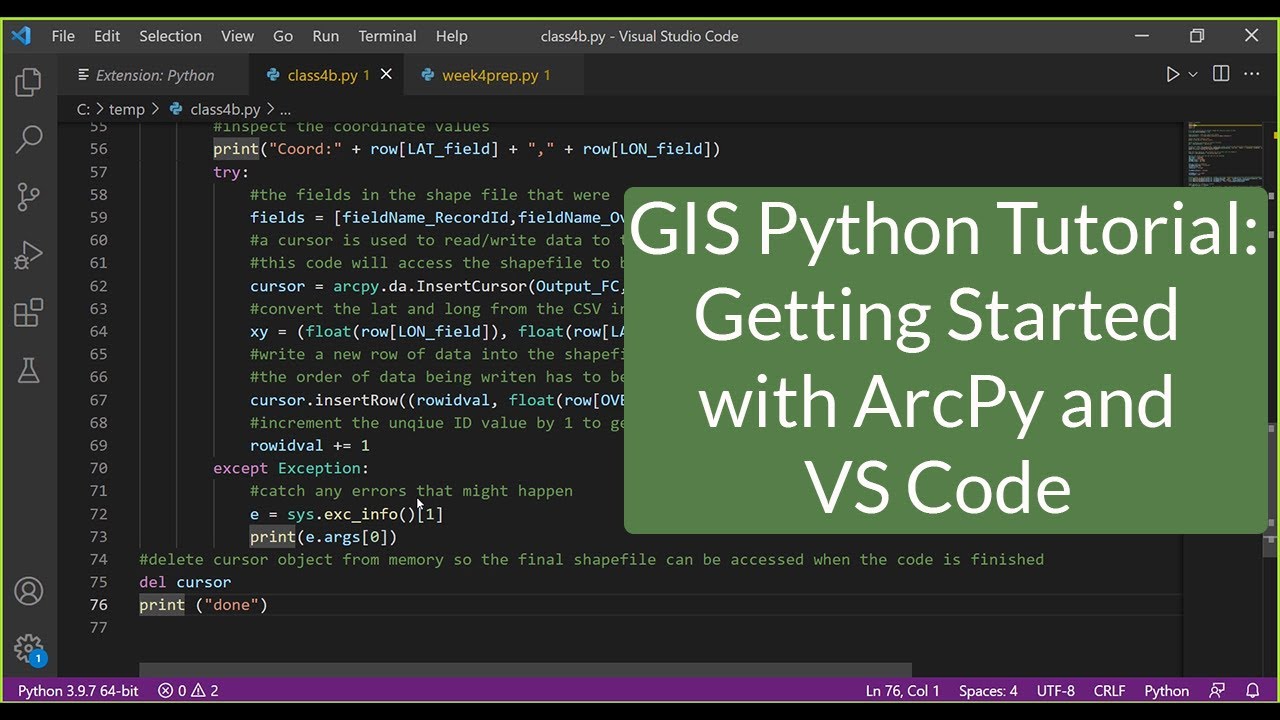This screenshot has height=720, width=1280.
Task: Run Python file with play icon
Action: tap(1172, 75)
